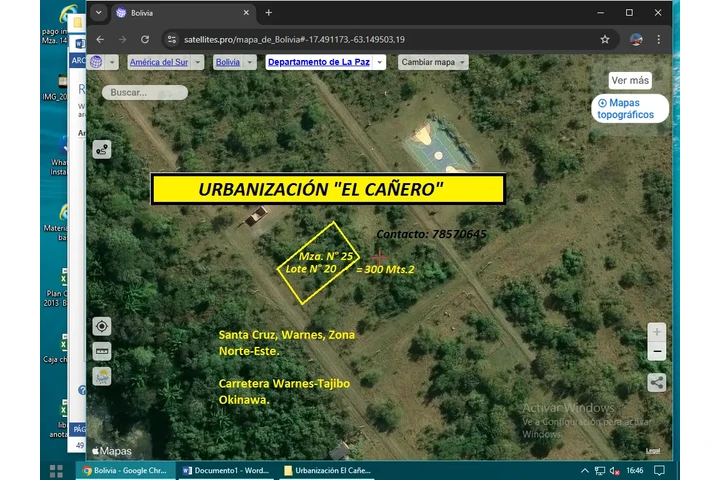
Task: Bookmark this page with the star
Action: point(605,40)
